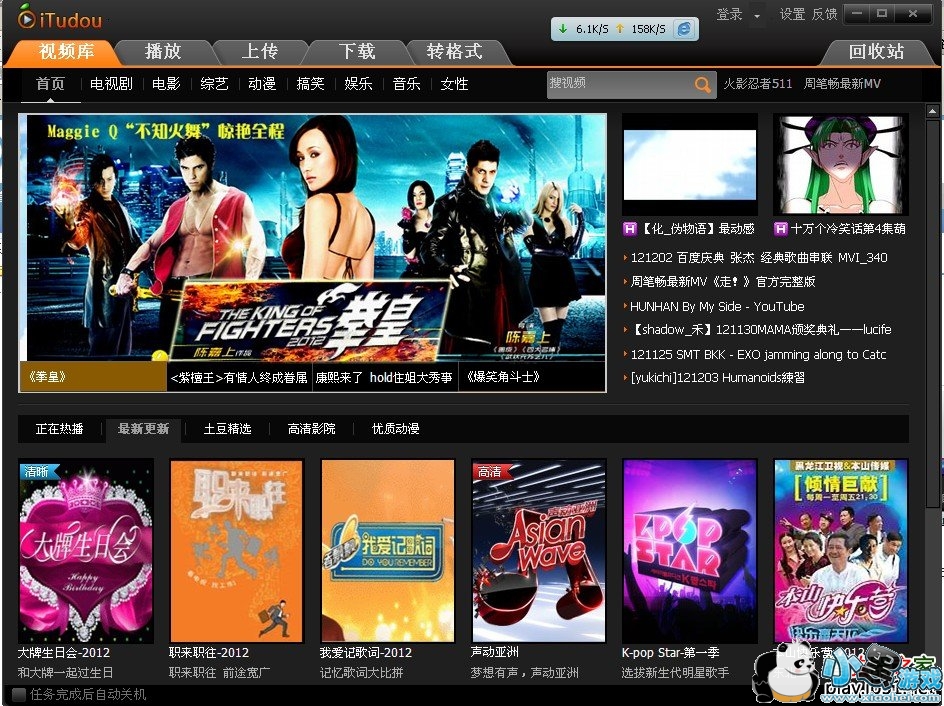Image resolution: width=944 pixels, height=706 pixels.
Task: Switch to 高清影院 tab
Action: (x=311, y=429)
